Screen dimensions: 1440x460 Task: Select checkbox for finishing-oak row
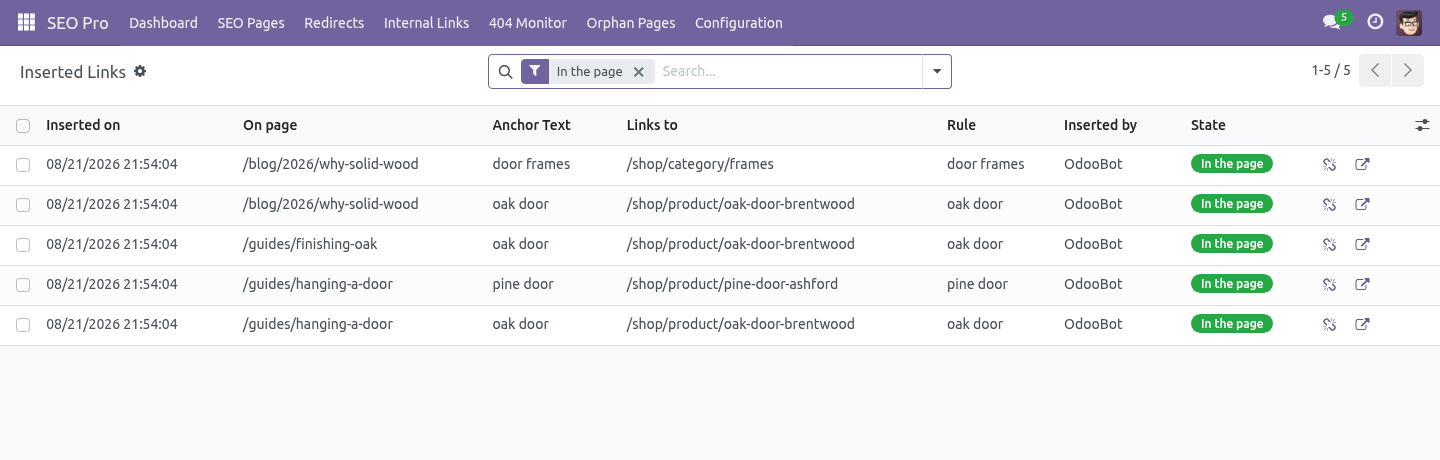pos(23,244)
